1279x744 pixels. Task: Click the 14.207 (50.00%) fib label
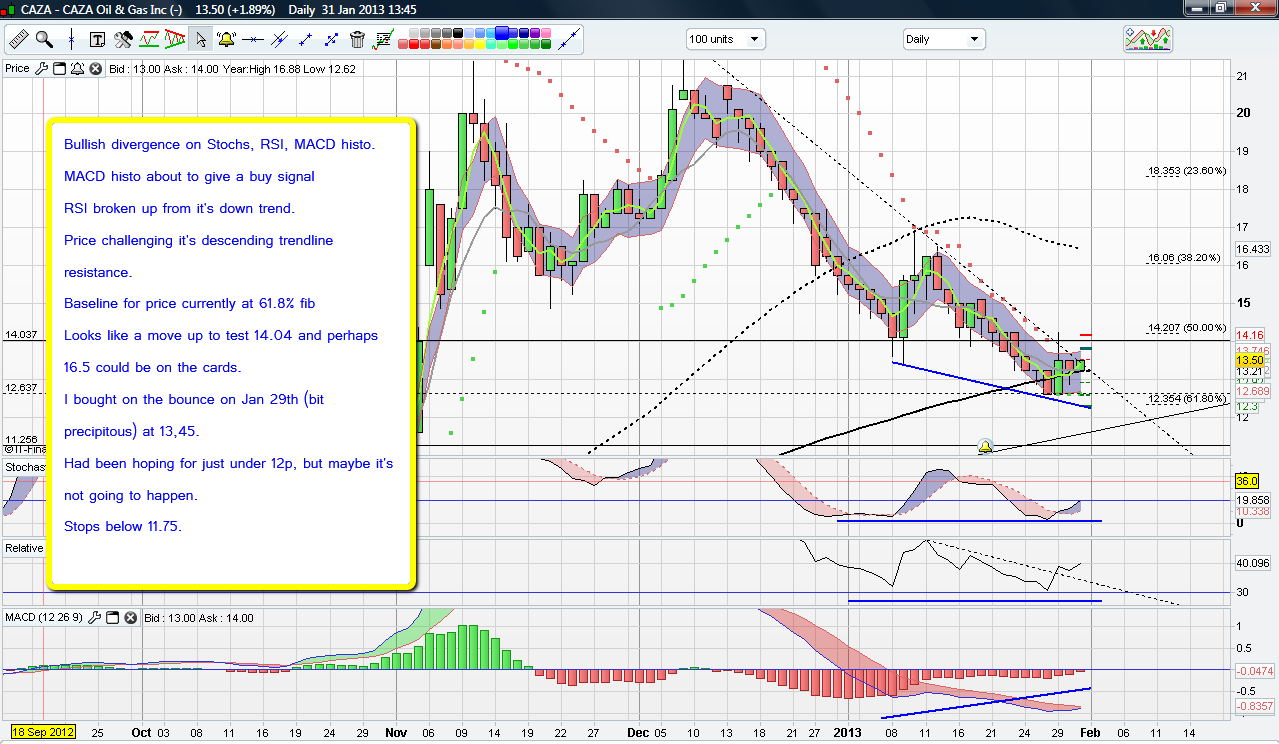click(1187, 327)
